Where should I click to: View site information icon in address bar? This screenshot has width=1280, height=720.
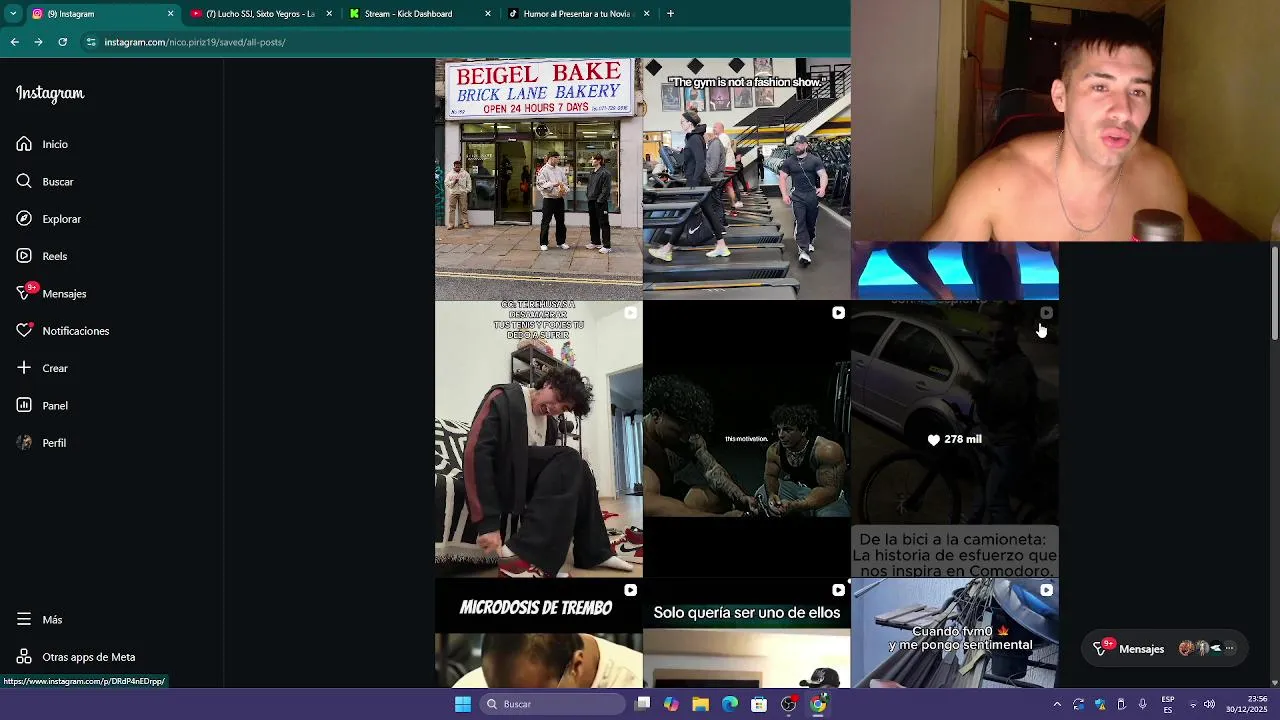(91, 42)
